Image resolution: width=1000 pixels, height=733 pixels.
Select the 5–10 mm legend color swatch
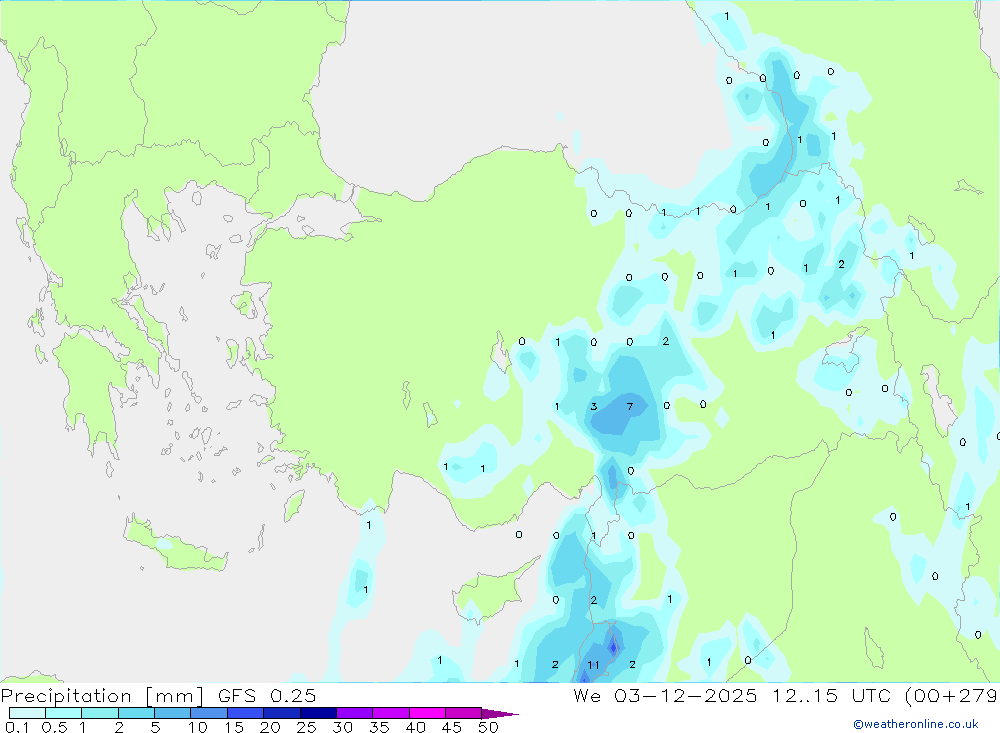173,713
